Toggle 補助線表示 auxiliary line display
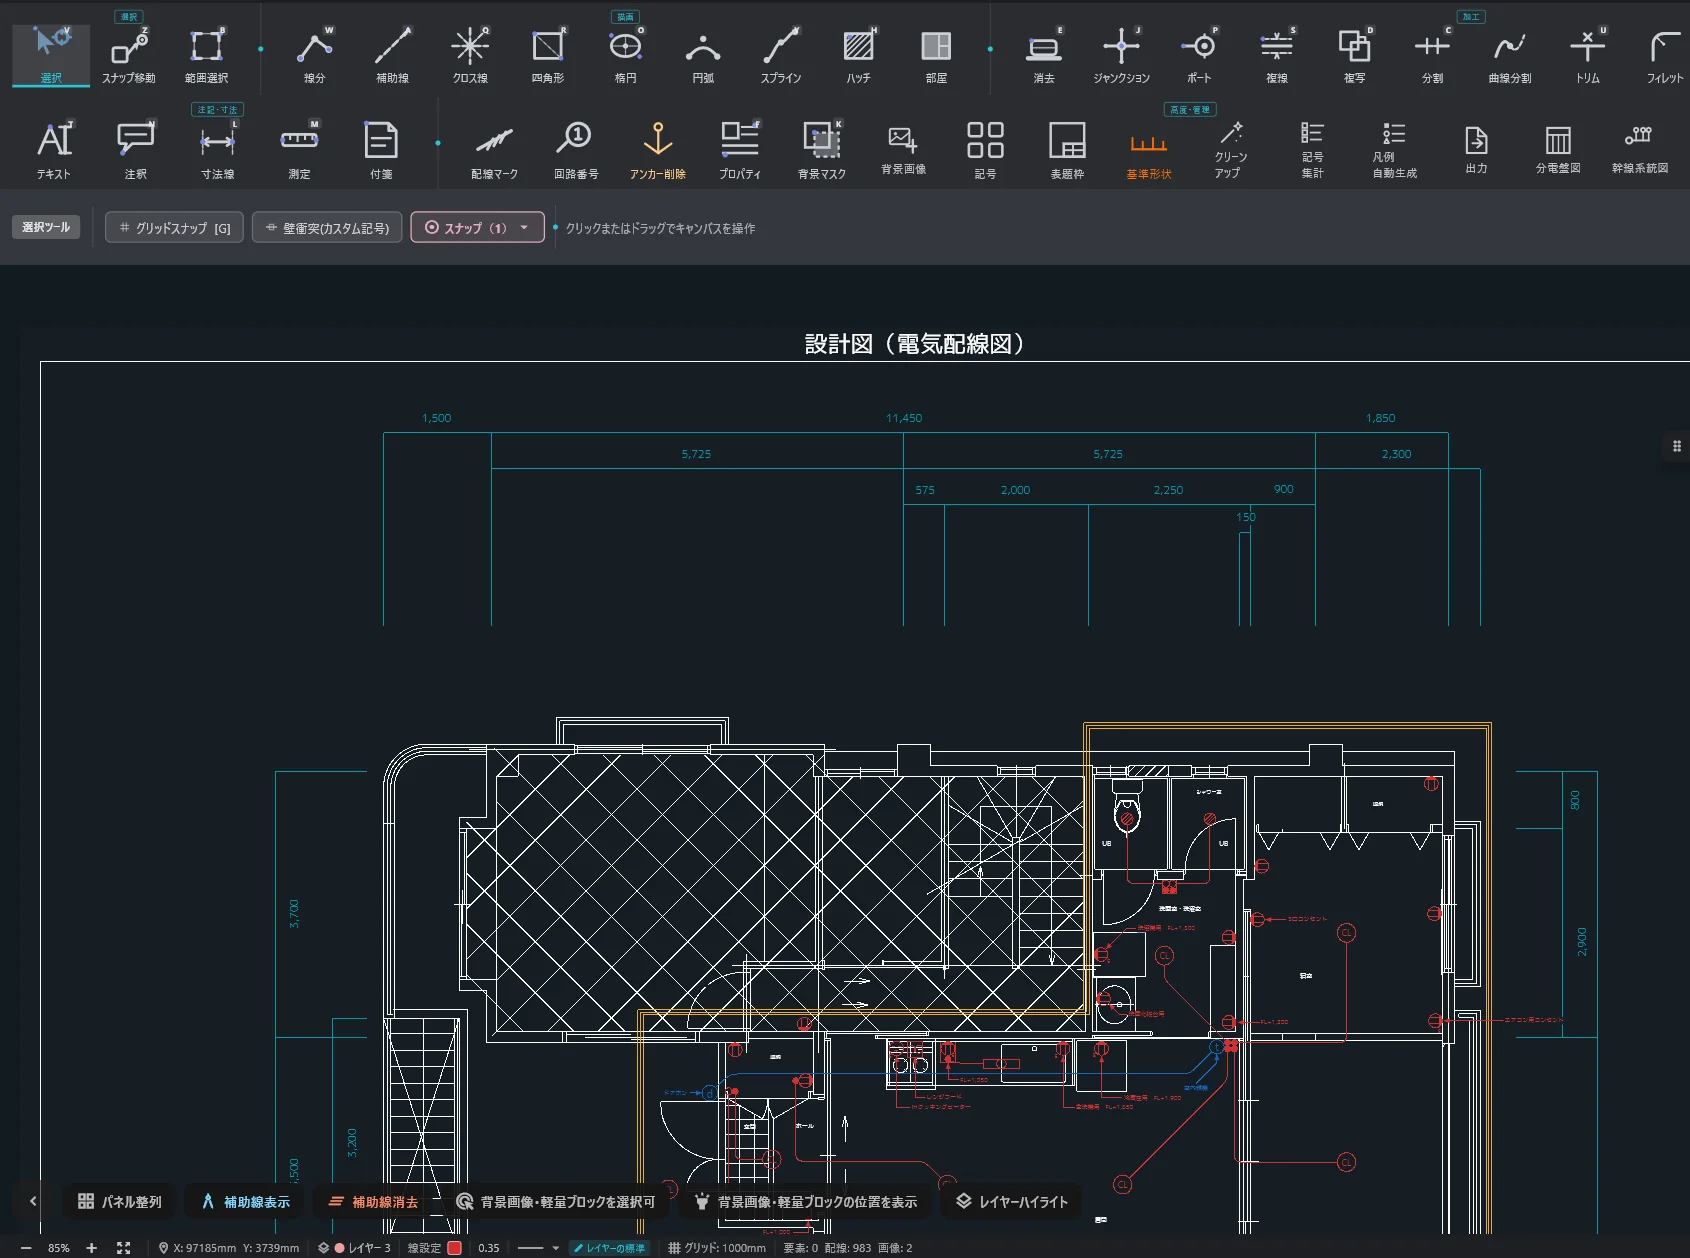 point(246,1201)
